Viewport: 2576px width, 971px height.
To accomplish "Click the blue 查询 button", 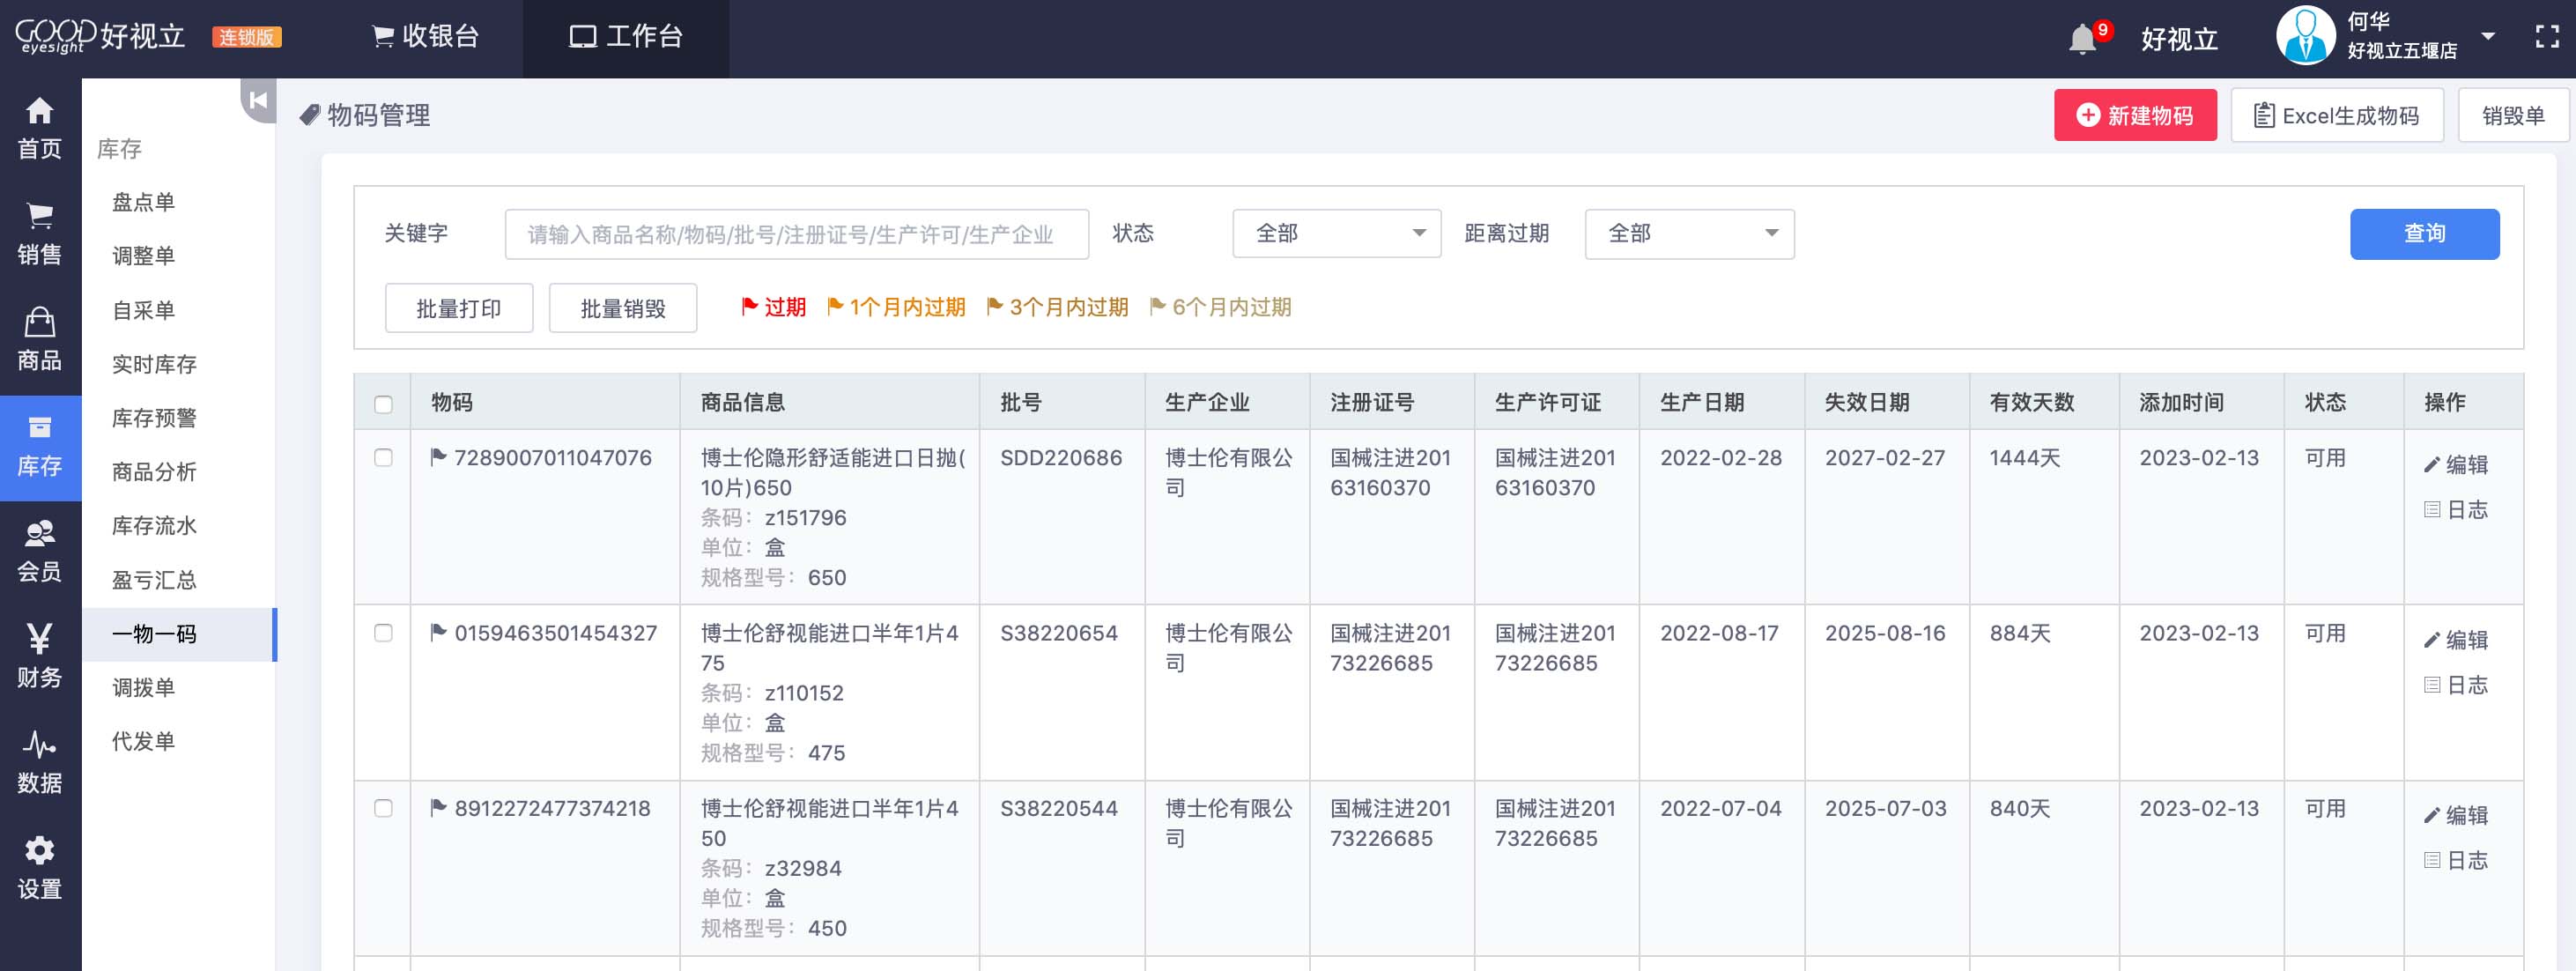I will point(2424,234).
